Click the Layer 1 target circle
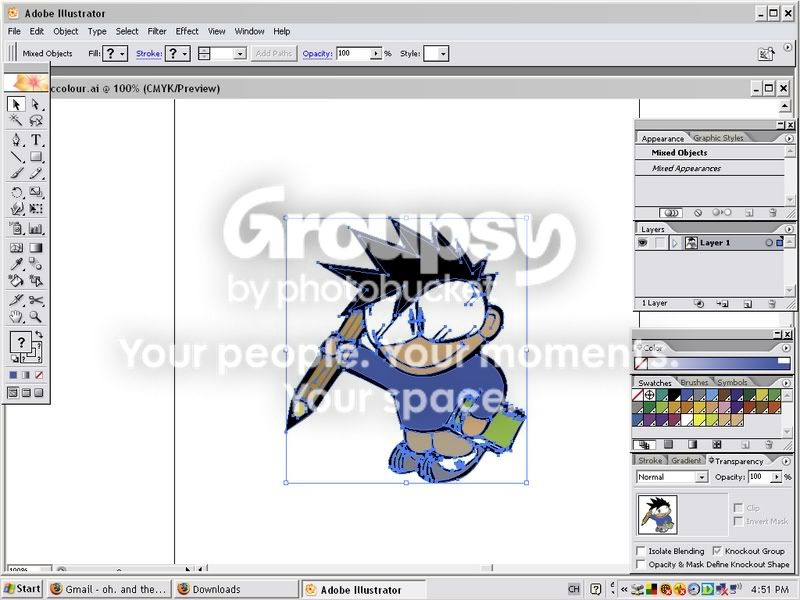The image size is (800, 600). coord(769,243)
